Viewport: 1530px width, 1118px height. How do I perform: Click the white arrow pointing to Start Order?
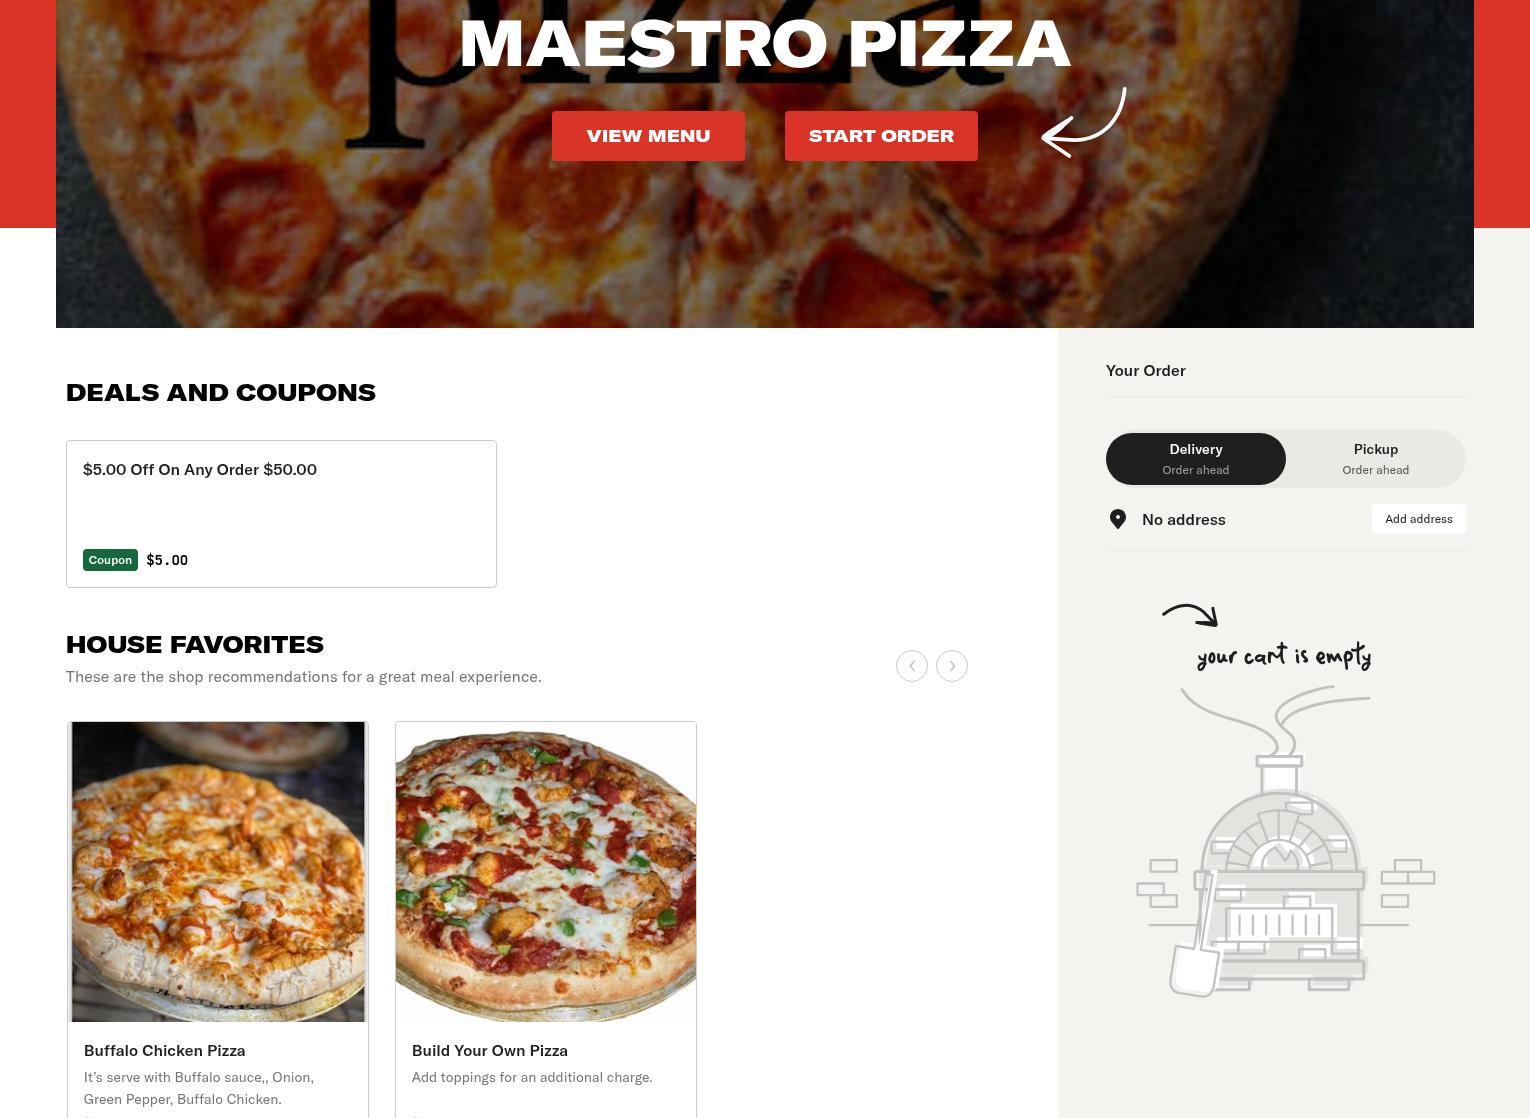pyautogui.click(x=1084, y=123)
